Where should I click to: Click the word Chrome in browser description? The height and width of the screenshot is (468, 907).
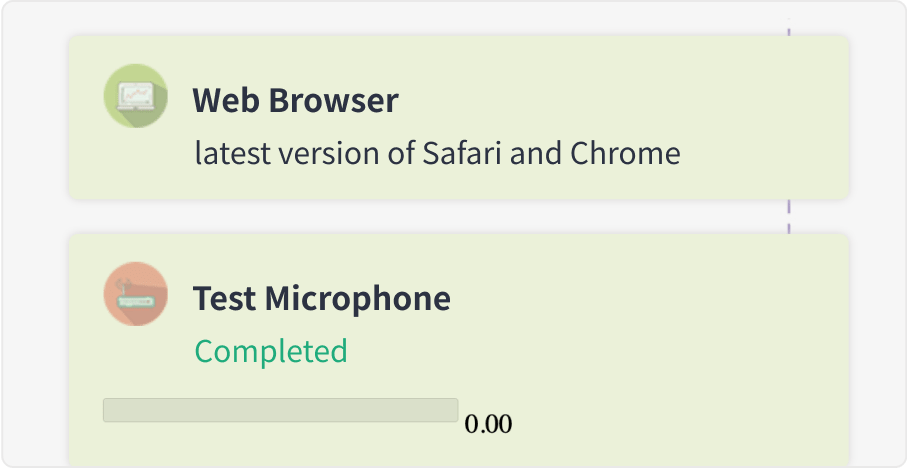tap(625, 153)
